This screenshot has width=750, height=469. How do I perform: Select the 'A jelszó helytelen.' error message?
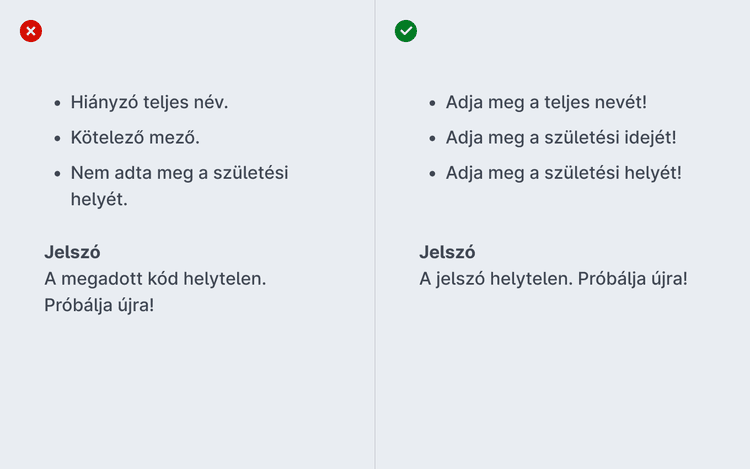point(496,278)
